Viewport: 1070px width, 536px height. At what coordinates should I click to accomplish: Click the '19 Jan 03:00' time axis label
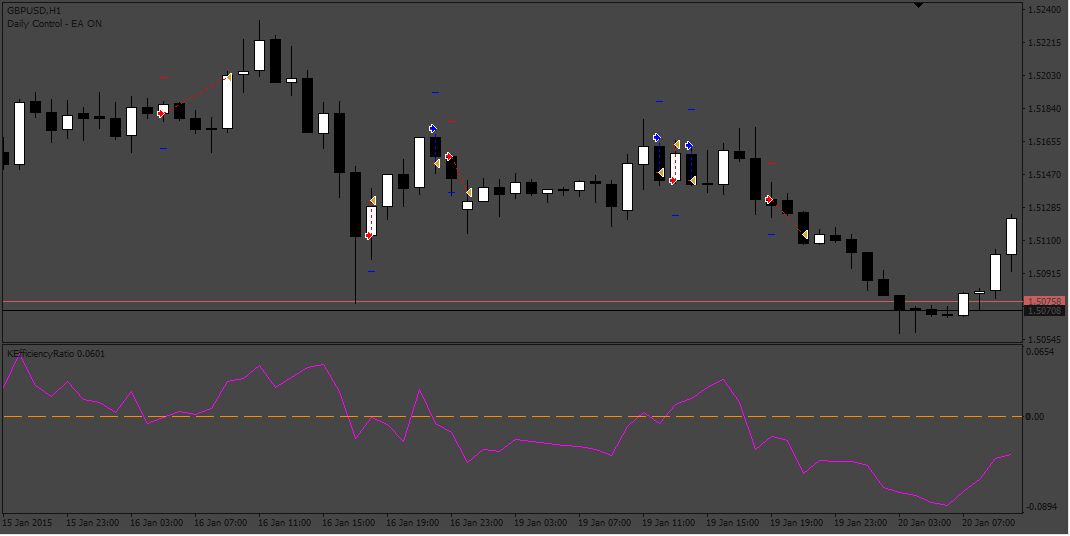[541, 522]
